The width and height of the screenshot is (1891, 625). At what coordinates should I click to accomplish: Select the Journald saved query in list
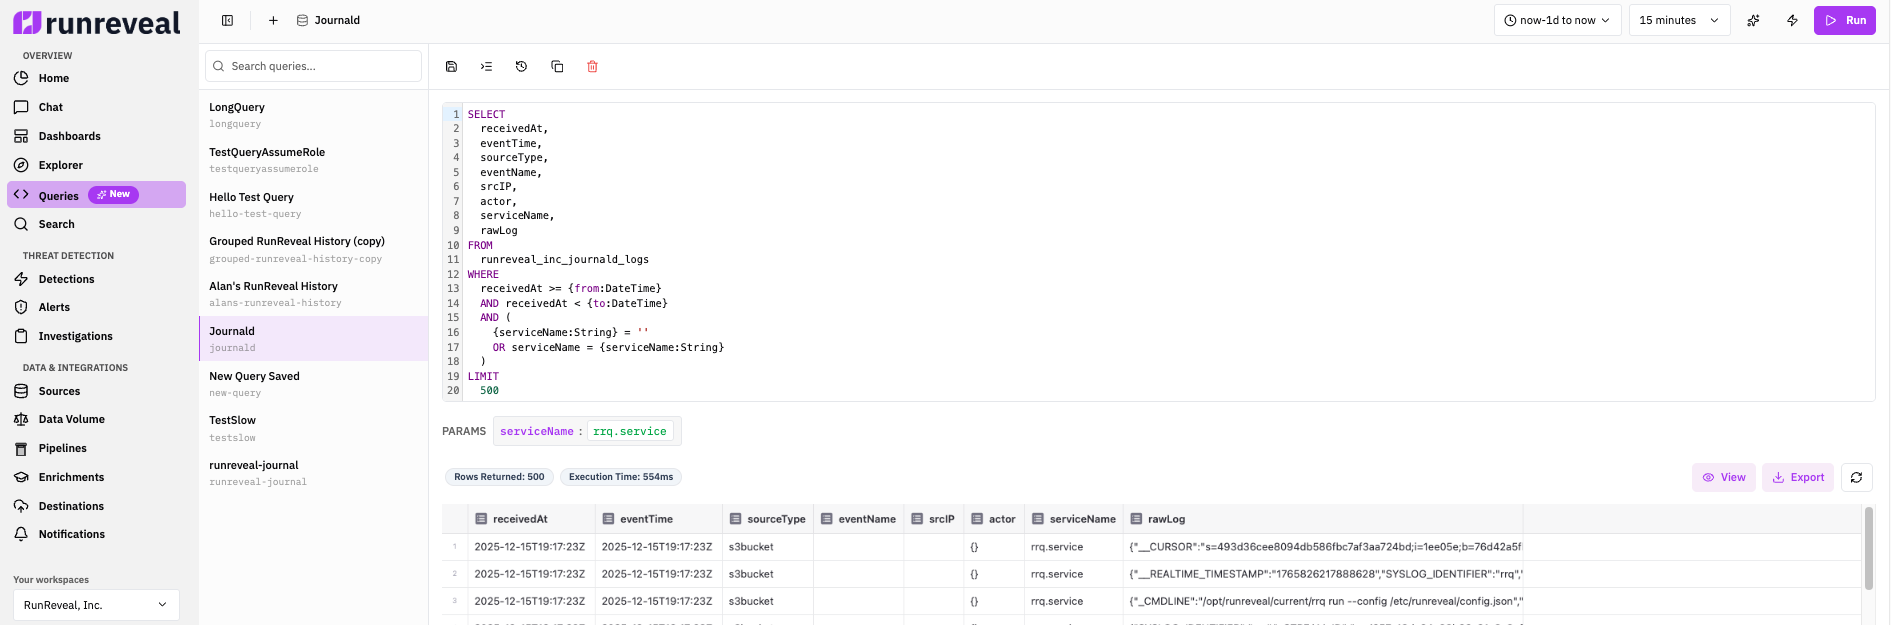314,339
